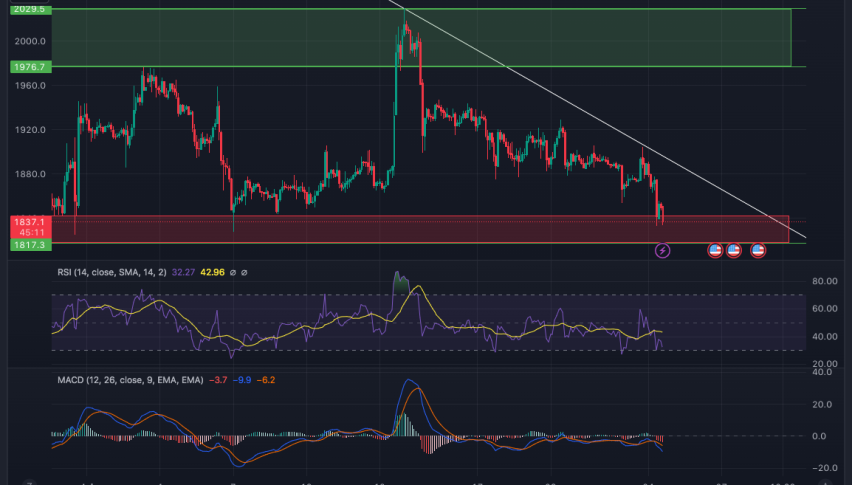
Task: Click the purple lightning event icon
Action: 662,250
